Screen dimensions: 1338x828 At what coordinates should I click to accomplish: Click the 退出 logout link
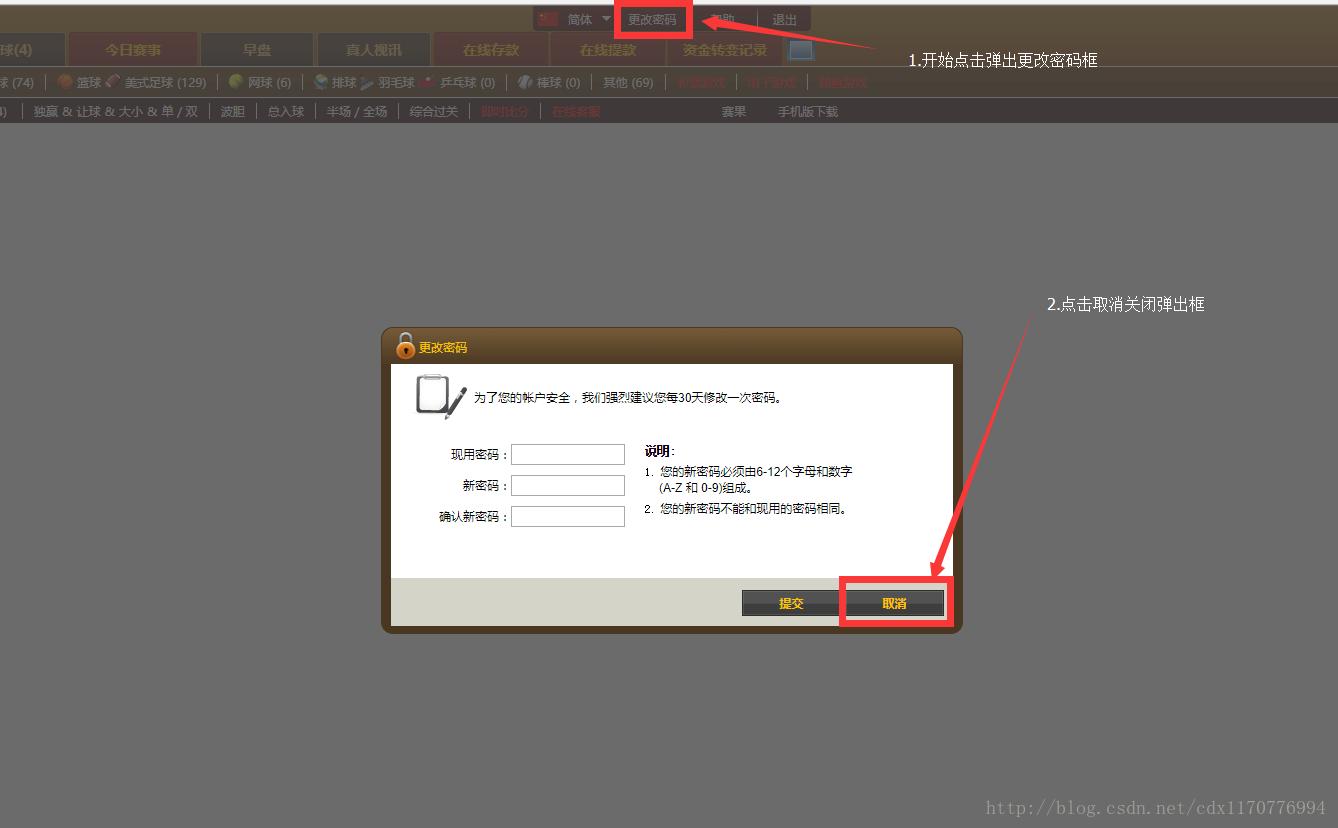pyautogui.click(x=785, y=19)
